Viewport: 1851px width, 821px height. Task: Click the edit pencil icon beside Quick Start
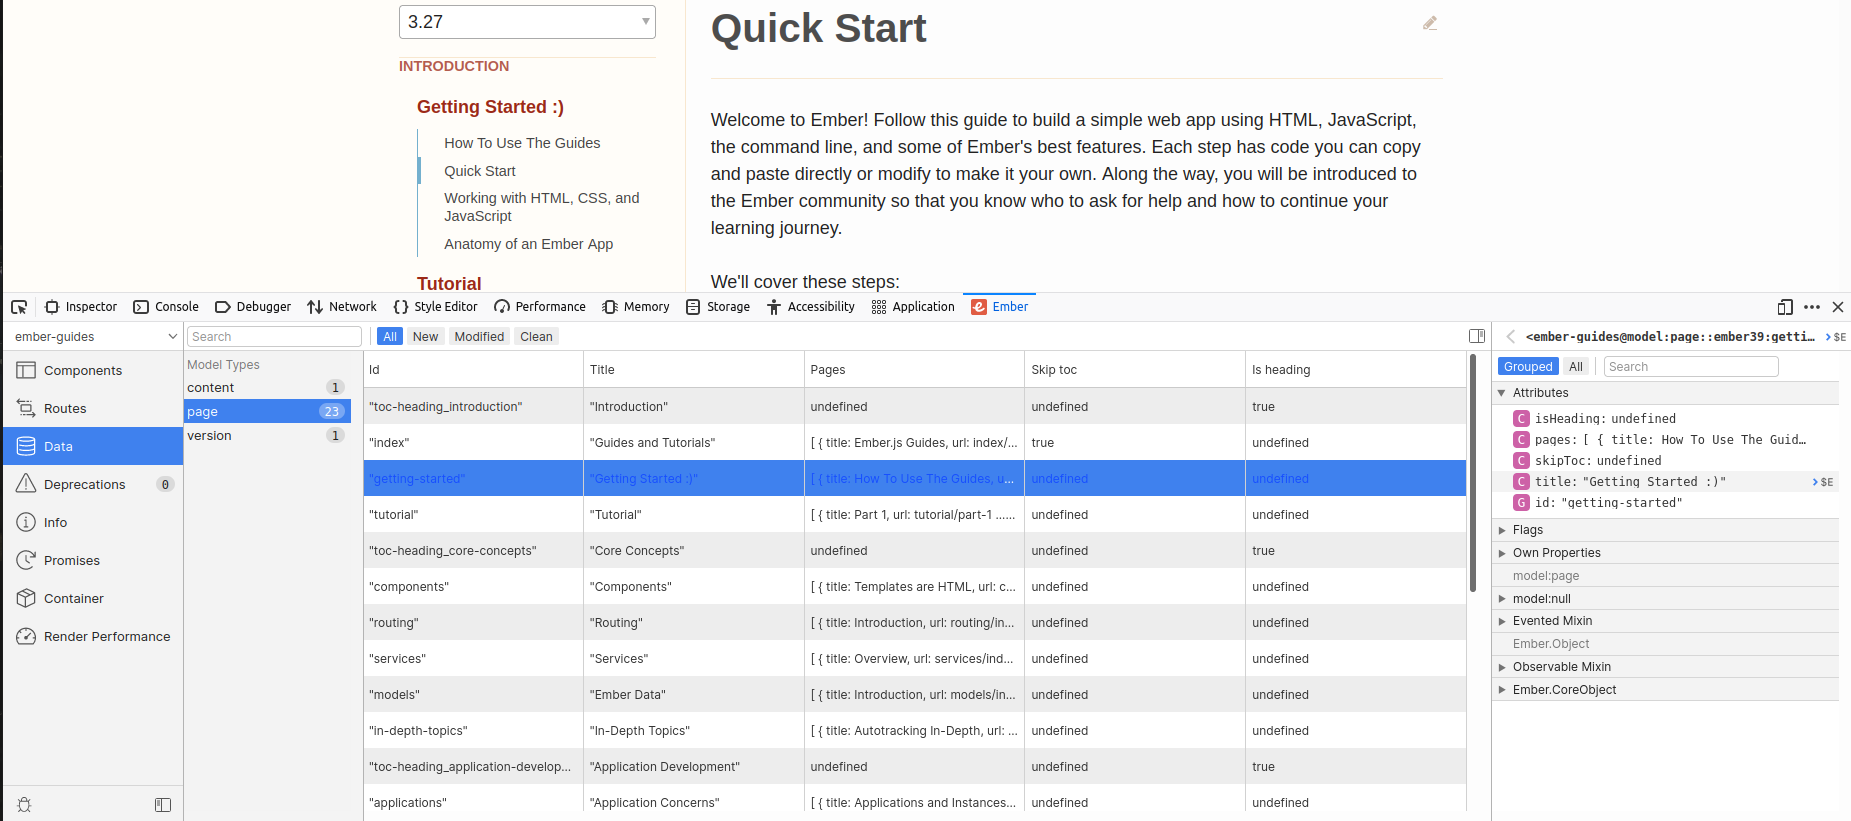1430,23
